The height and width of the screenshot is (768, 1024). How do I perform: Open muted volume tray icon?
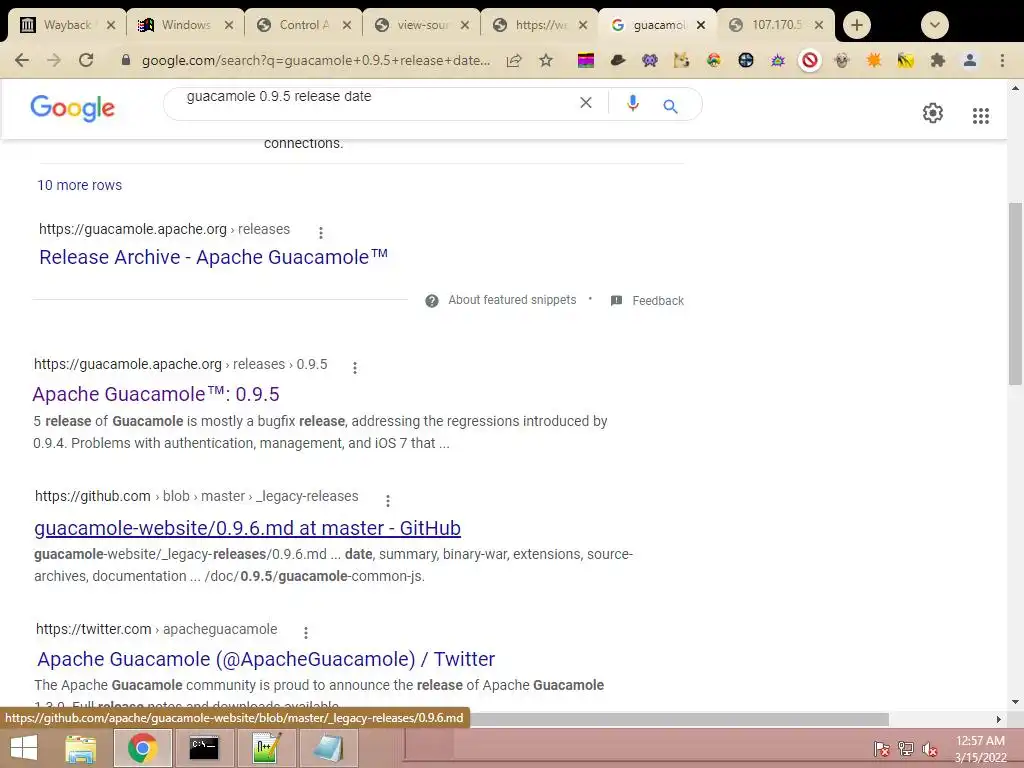click(x=930, y=749)
